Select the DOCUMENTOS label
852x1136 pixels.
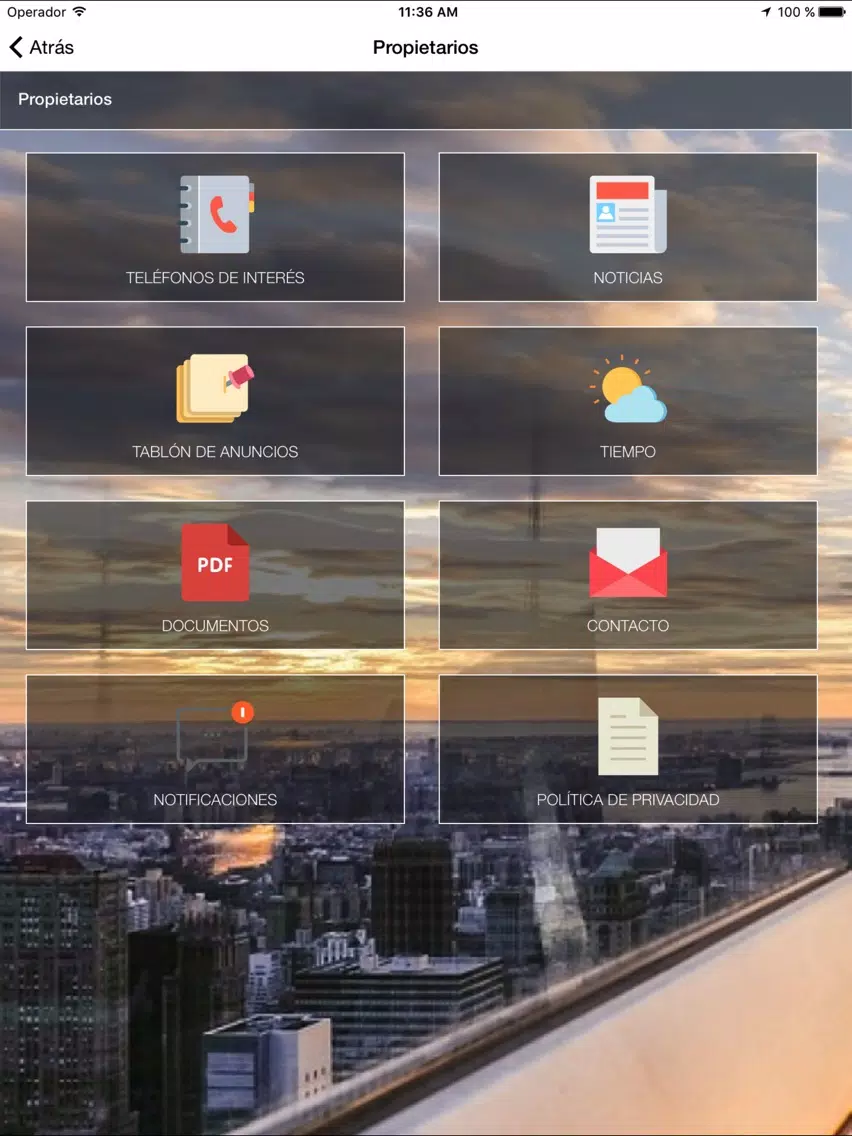tap(215, 625)
